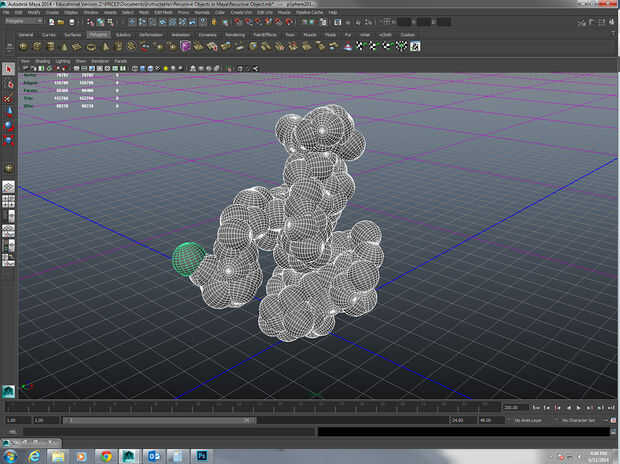Switch to single perspective view layout
The image size is (620, 464).
tap(8, 187)
